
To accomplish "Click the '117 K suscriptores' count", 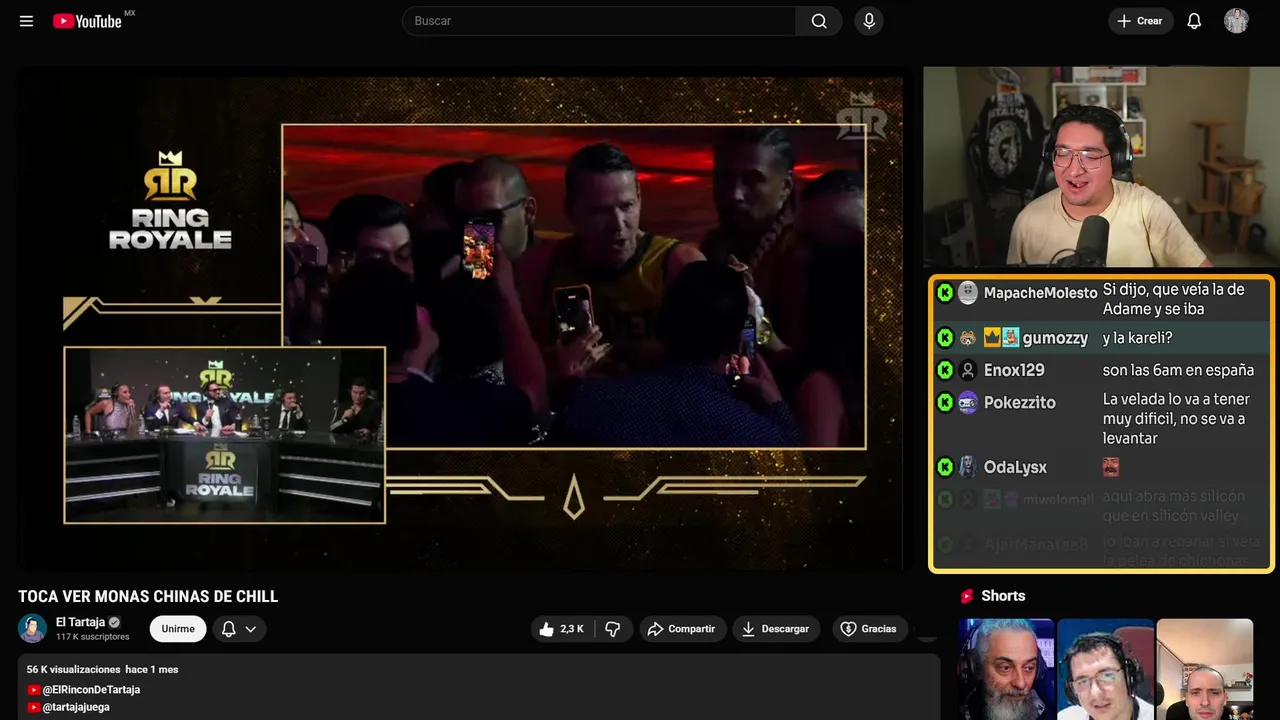I will [x=92, y=637].
